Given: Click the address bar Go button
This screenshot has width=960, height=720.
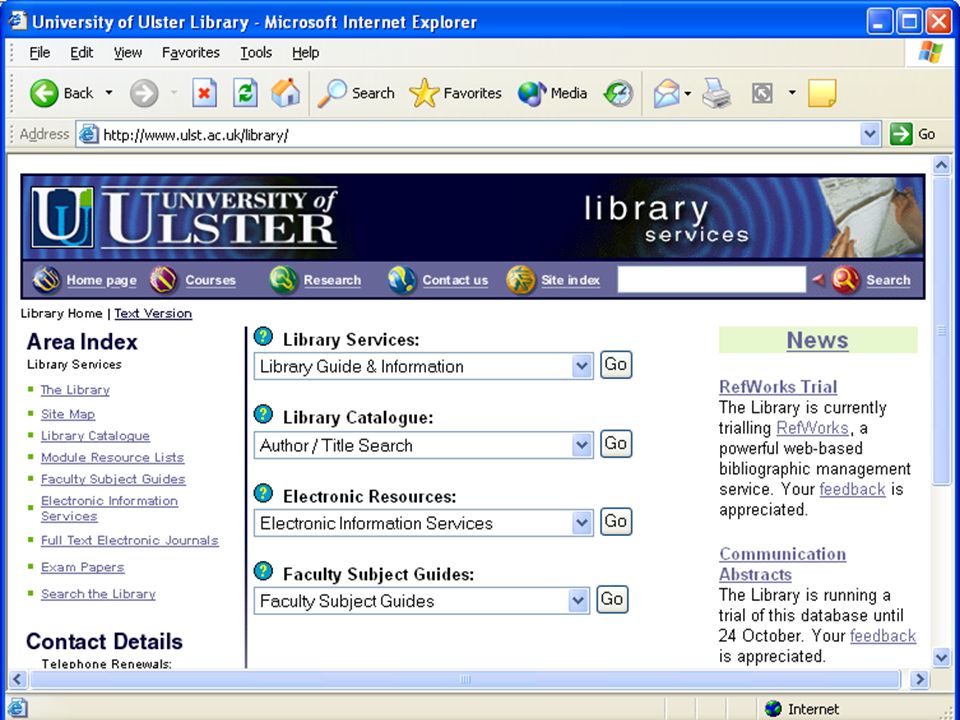Looking at the screenshot, I should (x=913, y=134).
